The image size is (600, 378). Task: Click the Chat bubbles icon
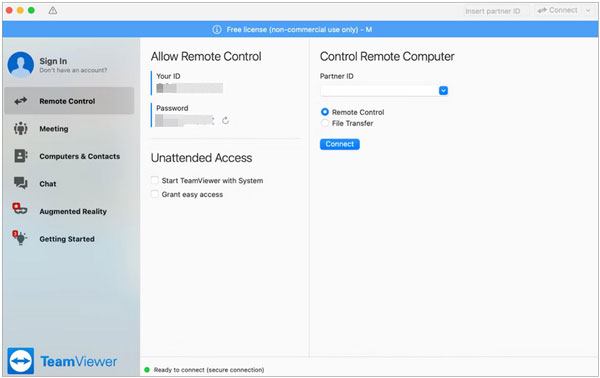point(21,183)
